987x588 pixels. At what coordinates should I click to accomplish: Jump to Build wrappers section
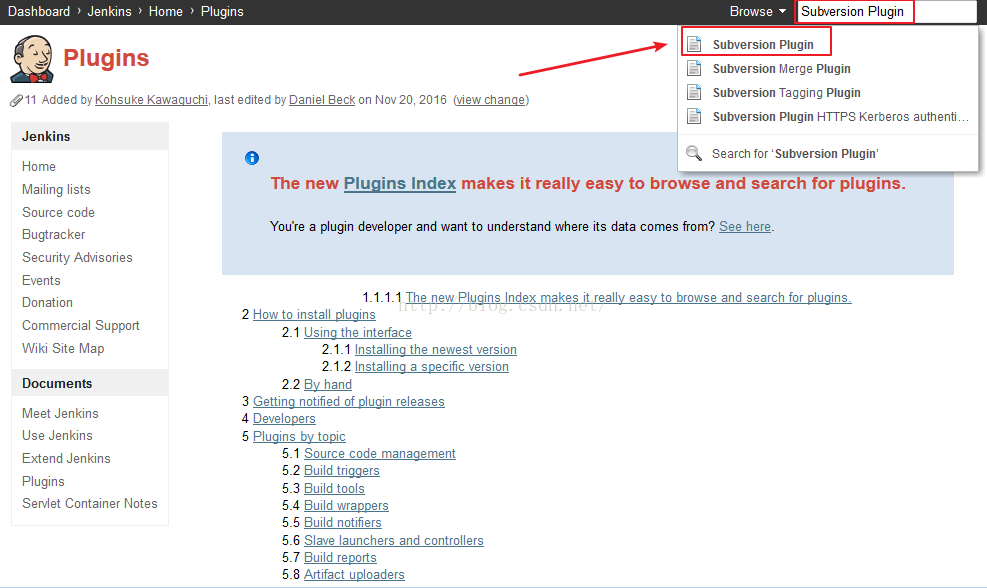point(346,506)
